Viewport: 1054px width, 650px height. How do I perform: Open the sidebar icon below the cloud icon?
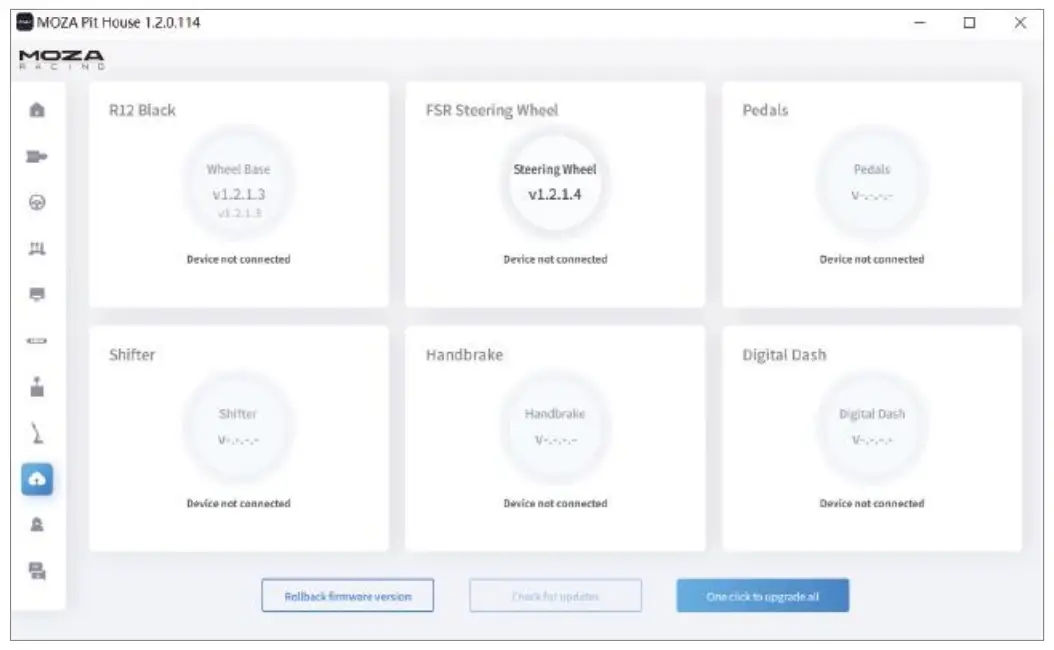click(x=38, y=524)
